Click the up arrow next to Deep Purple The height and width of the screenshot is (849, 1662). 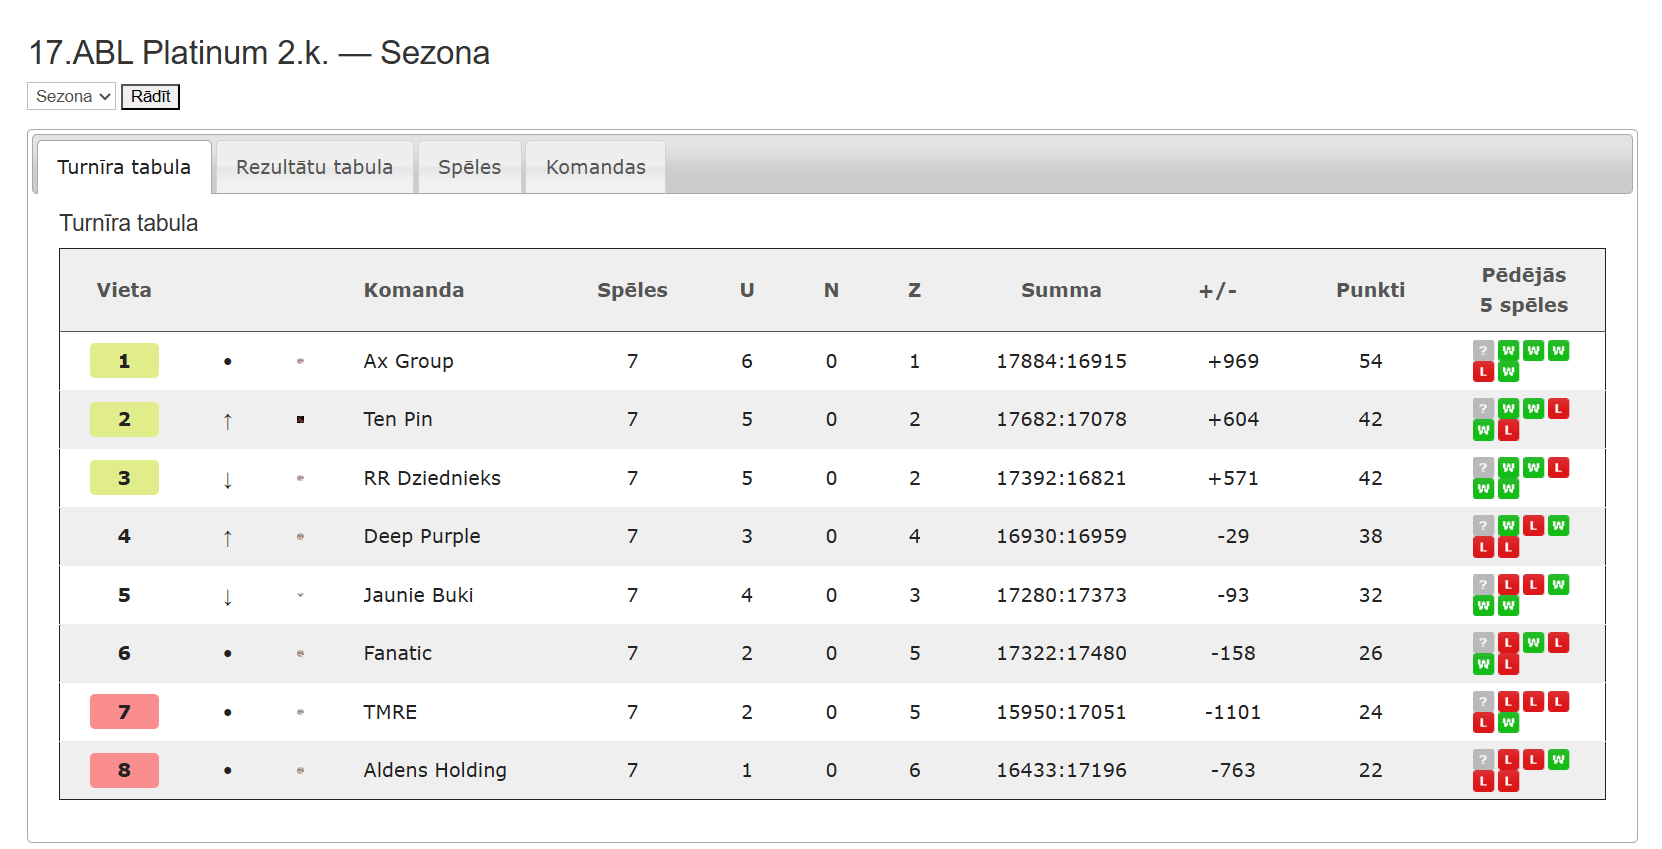click(228, 538)
